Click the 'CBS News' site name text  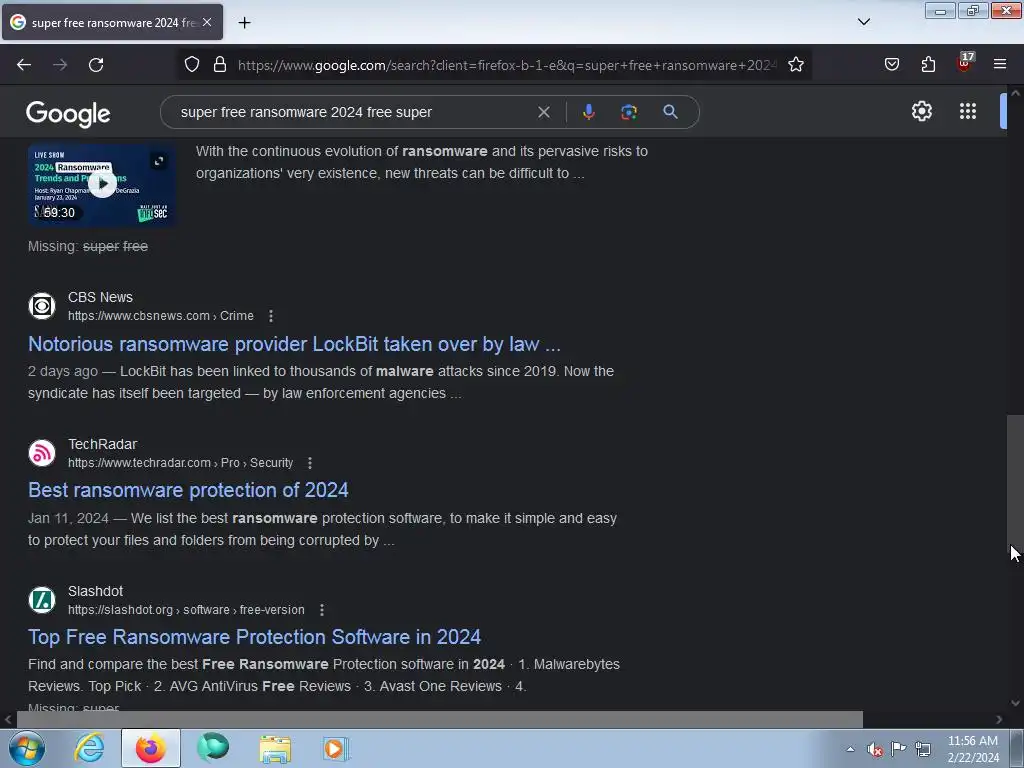point(101,297)
